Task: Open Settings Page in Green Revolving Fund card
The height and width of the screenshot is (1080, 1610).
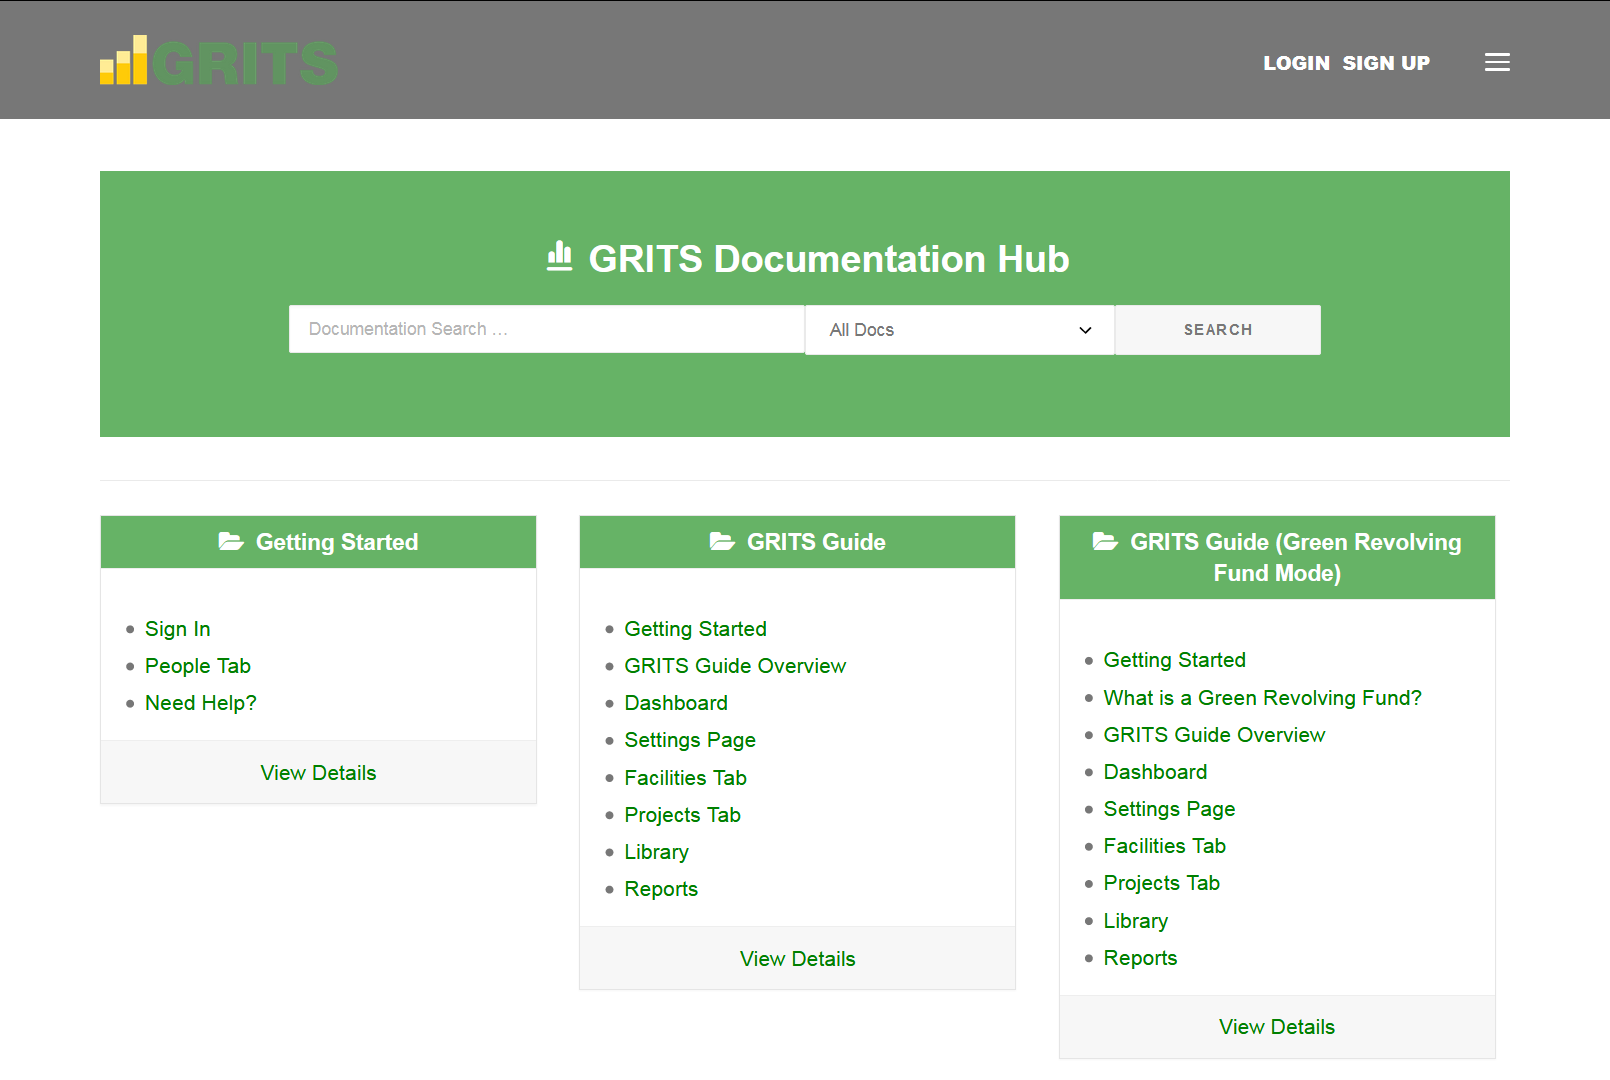Action: click(x=1170, y=809)
